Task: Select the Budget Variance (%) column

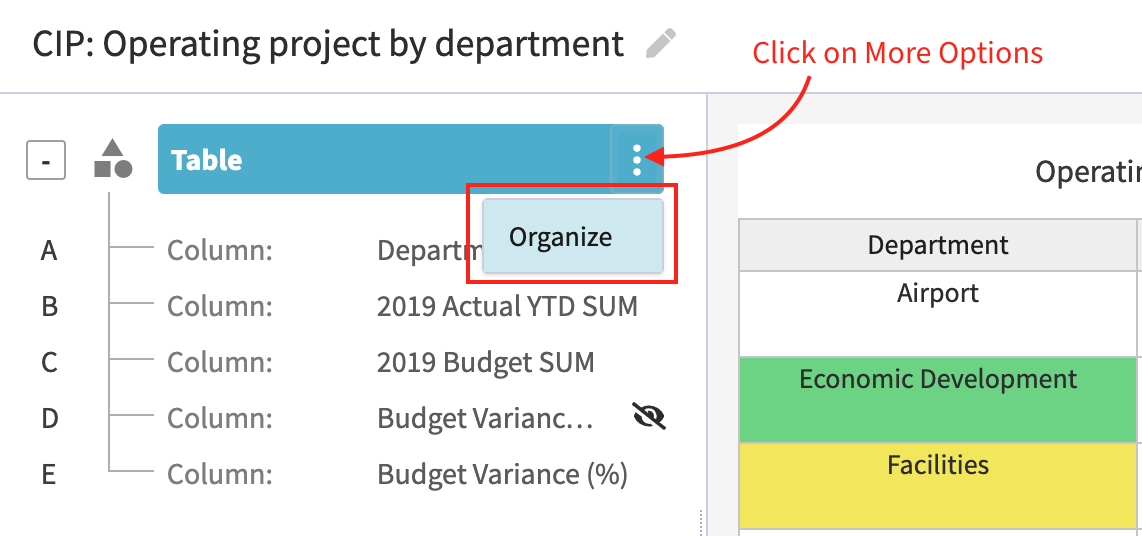Action: (x=503, y=474)
